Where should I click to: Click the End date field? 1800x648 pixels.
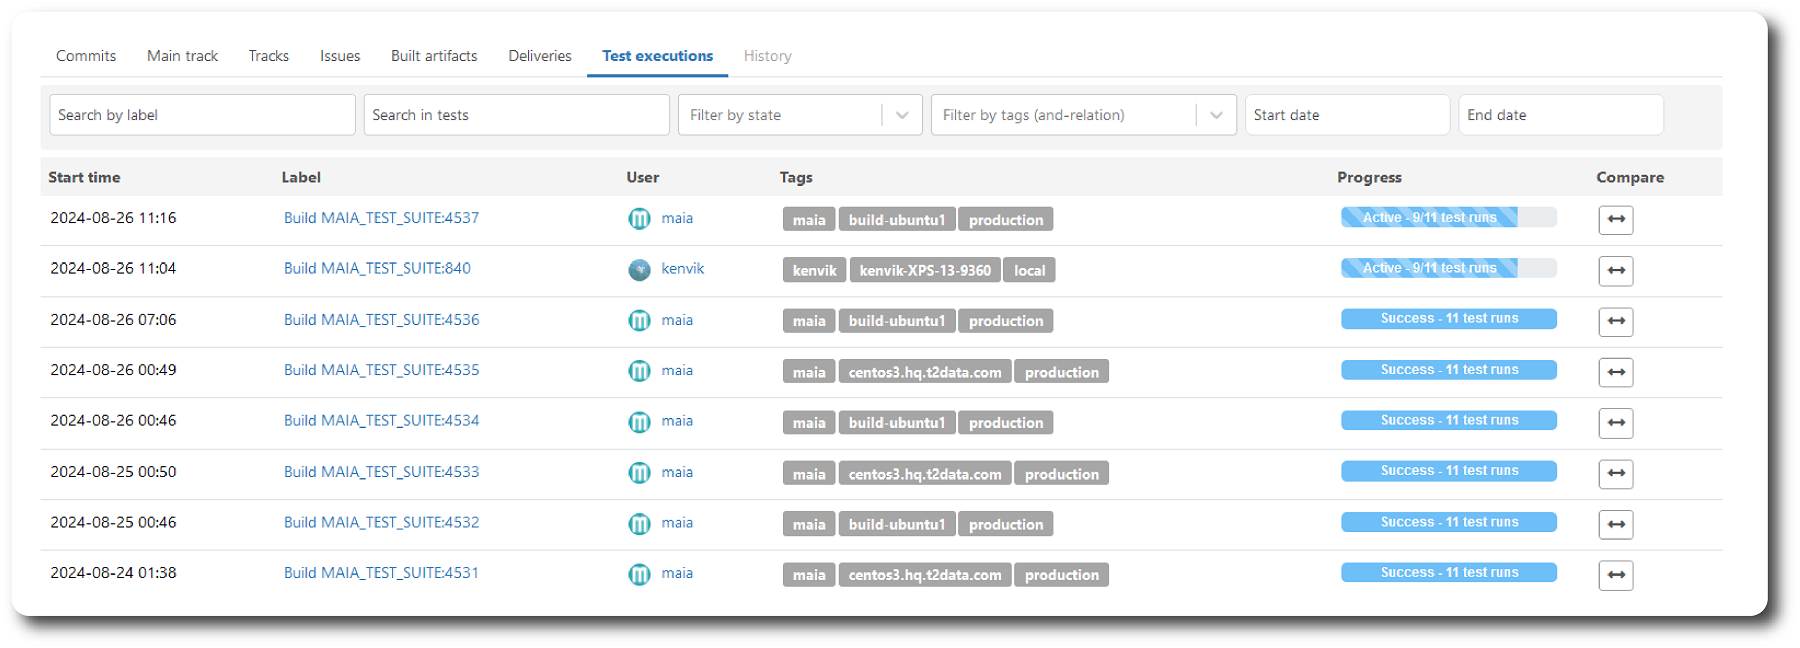[1560, 115]
